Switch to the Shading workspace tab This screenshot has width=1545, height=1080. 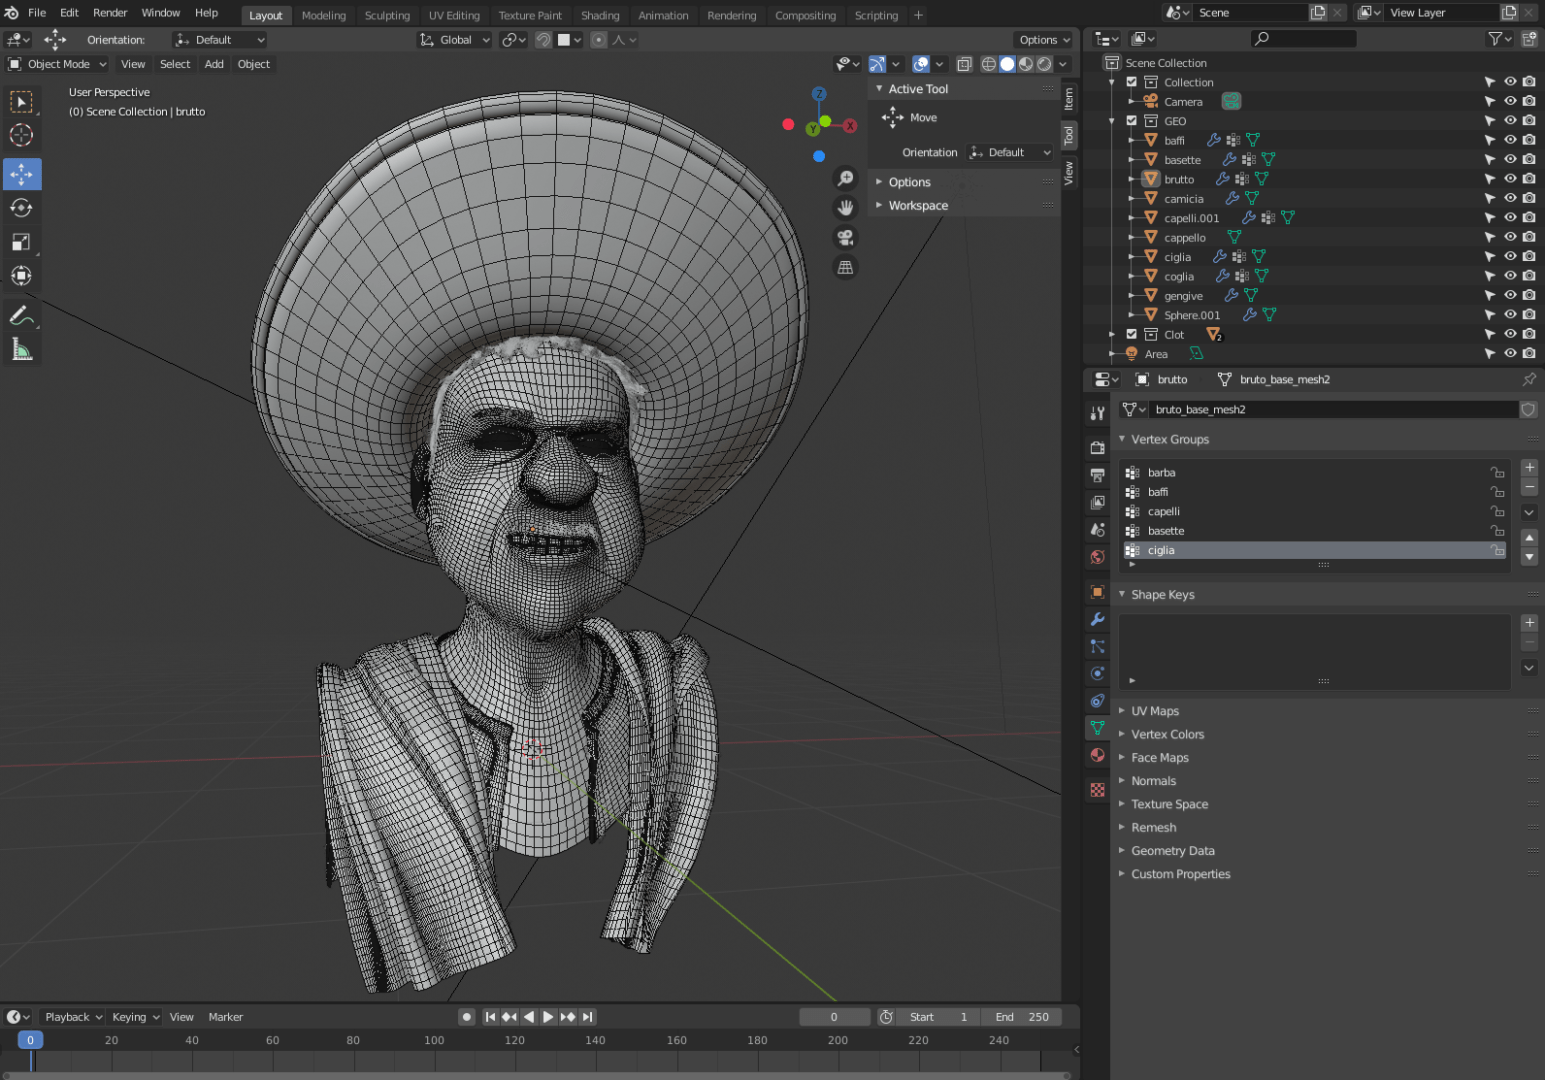pos(600,15)
